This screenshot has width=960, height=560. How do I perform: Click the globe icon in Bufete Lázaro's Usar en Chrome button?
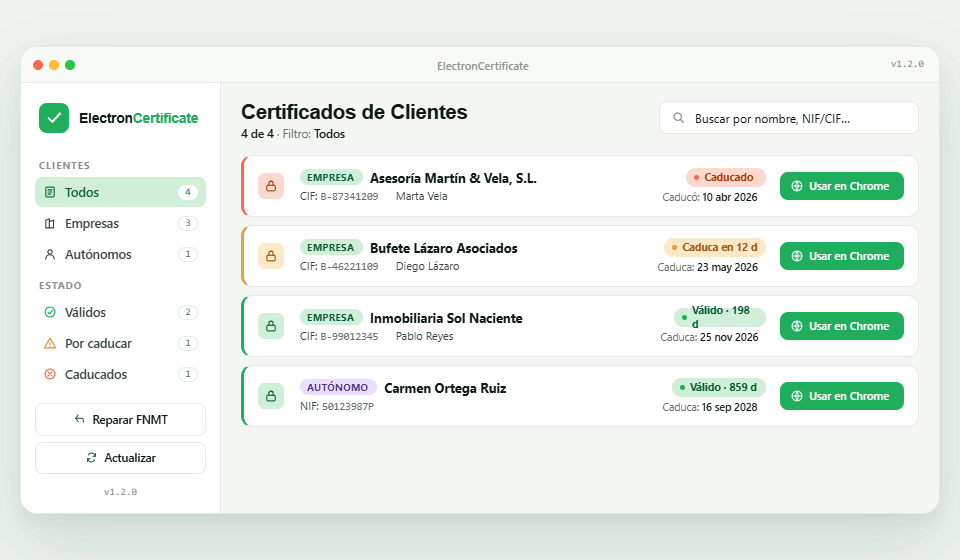point(797,256)
